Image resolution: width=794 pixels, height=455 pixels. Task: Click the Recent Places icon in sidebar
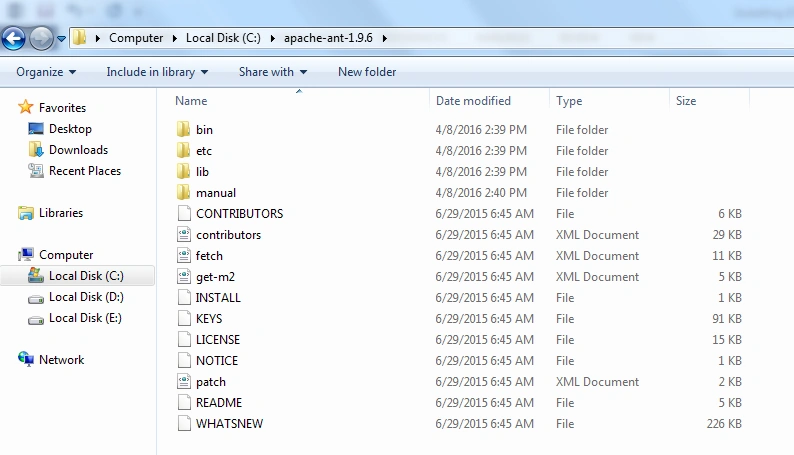36,171
